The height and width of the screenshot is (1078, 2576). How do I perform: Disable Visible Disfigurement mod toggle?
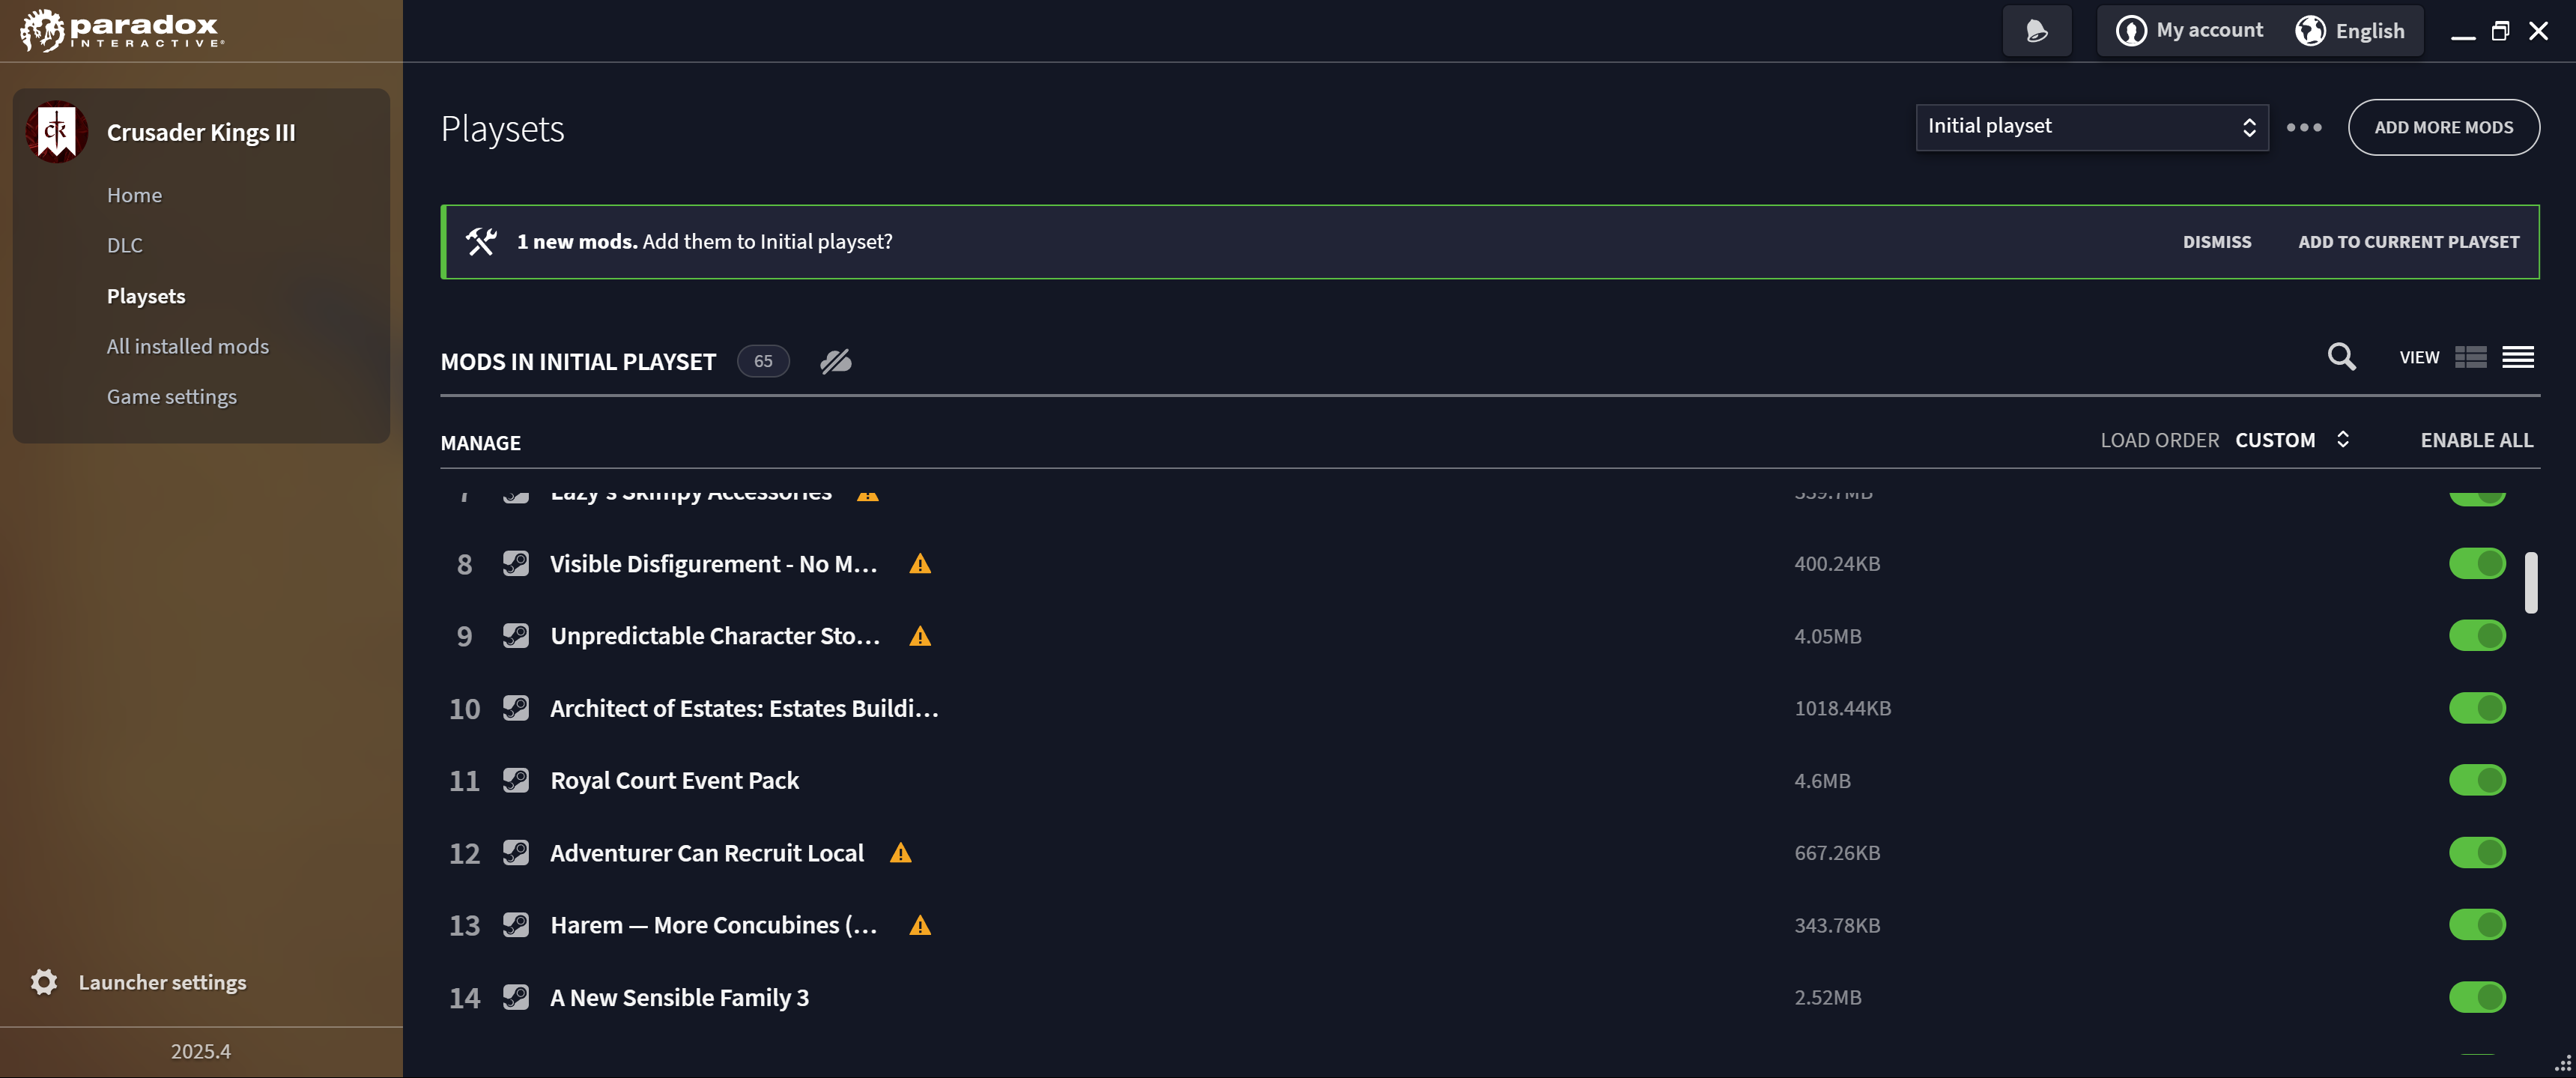tap(2477, 564)
